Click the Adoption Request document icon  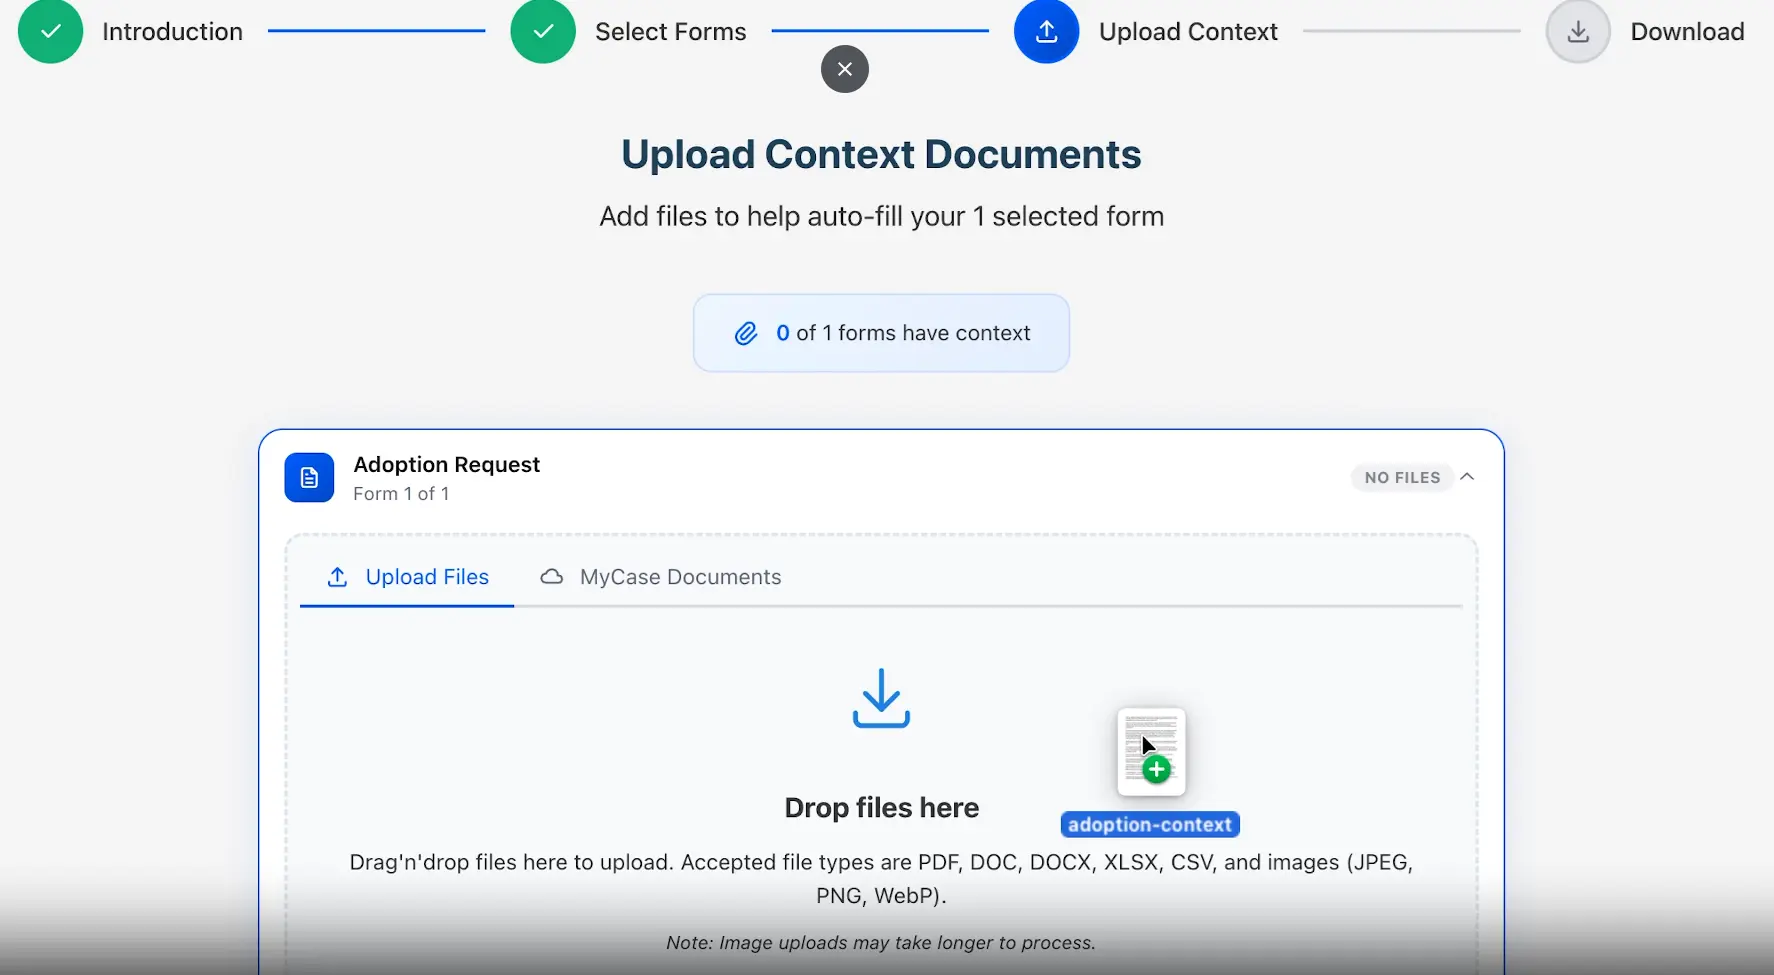pos(309,477)
